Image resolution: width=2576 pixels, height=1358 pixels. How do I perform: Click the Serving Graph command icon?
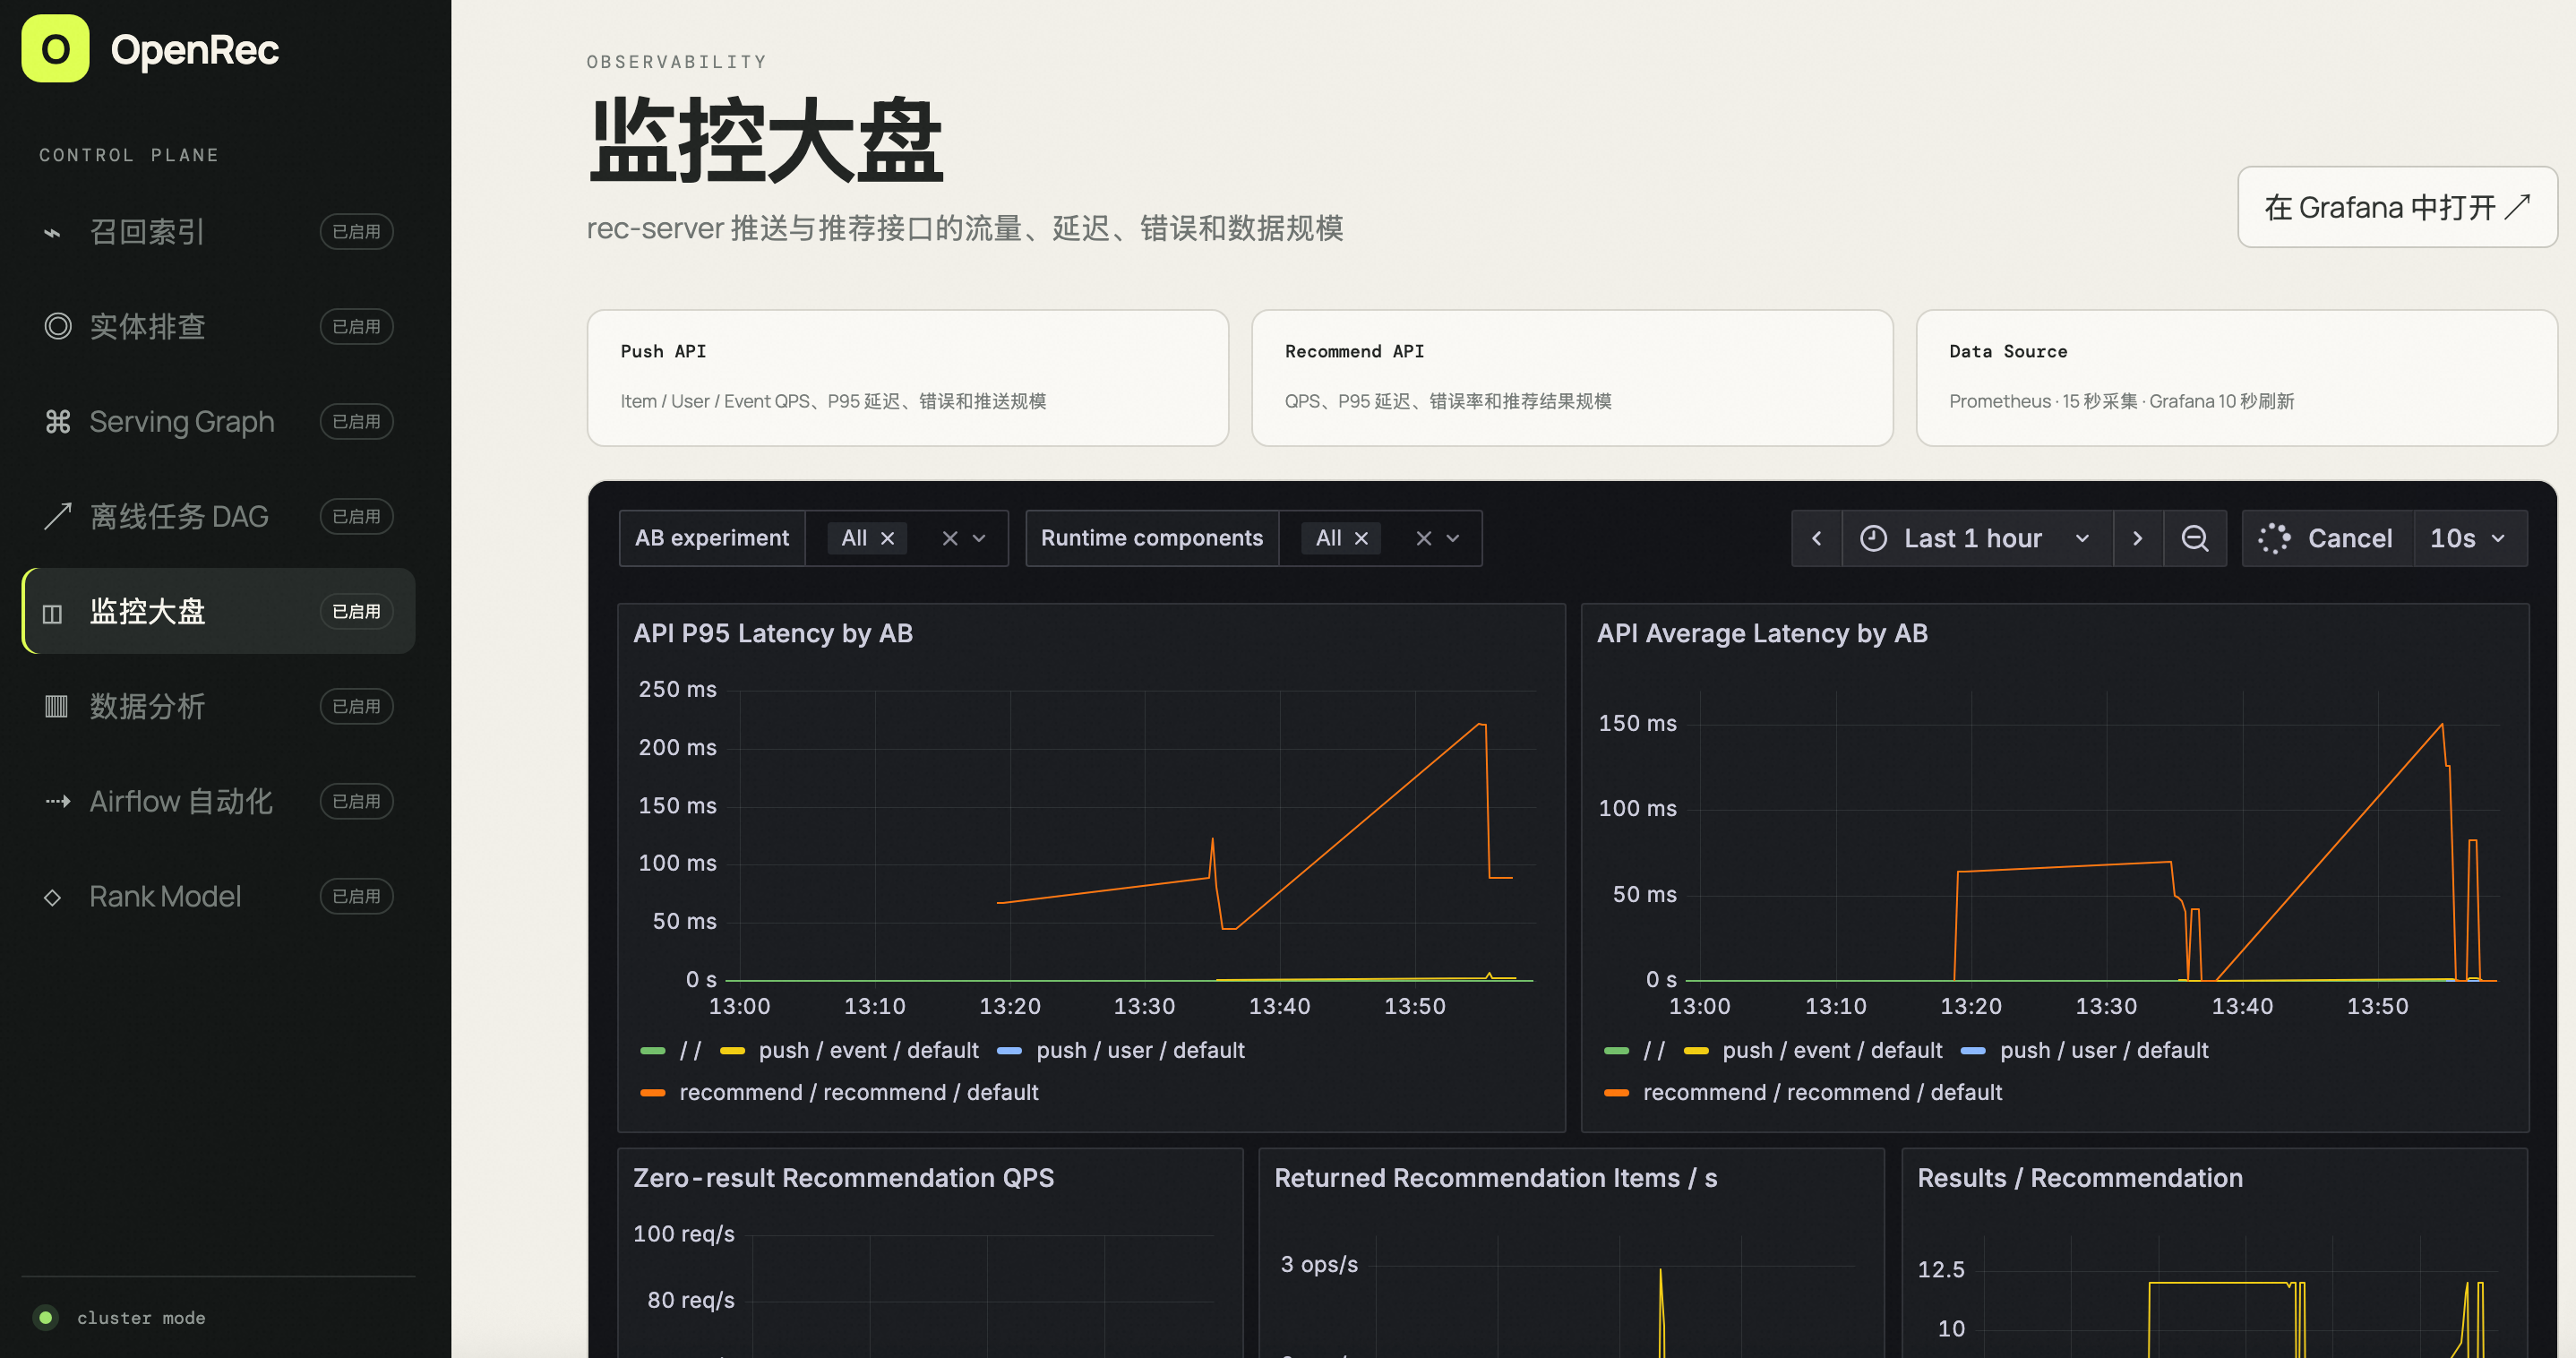58,421
